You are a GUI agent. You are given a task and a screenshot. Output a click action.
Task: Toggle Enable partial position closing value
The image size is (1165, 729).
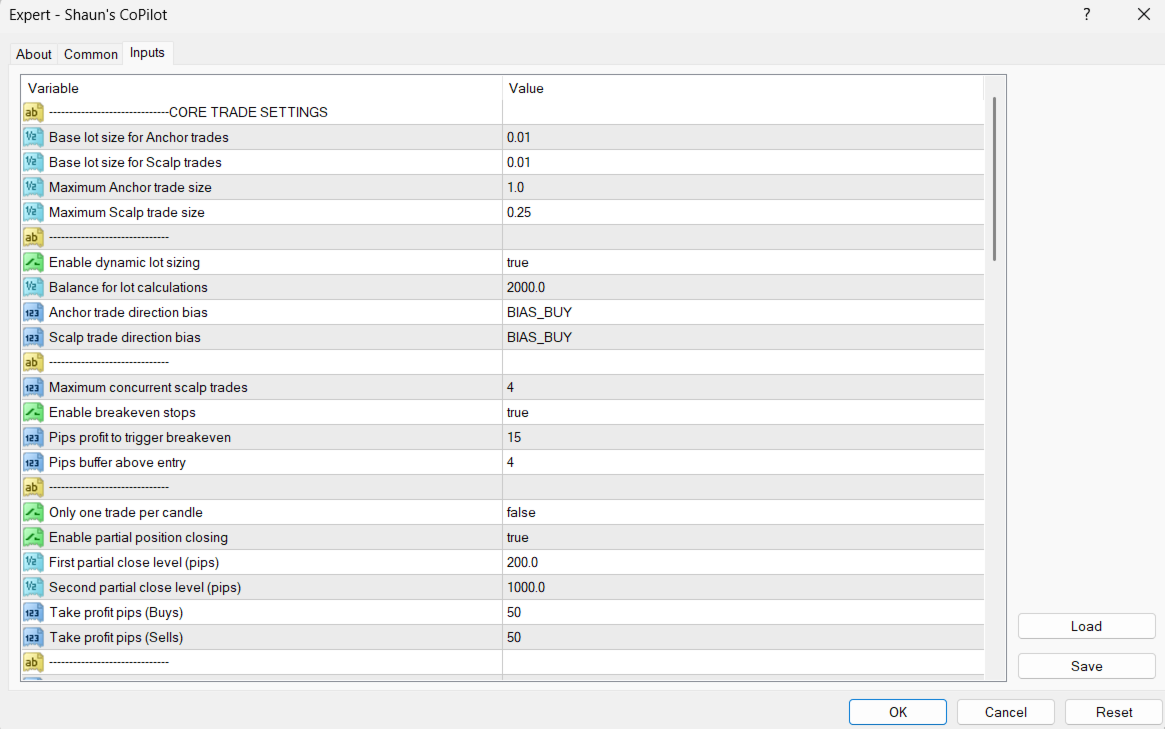point(743,537)
